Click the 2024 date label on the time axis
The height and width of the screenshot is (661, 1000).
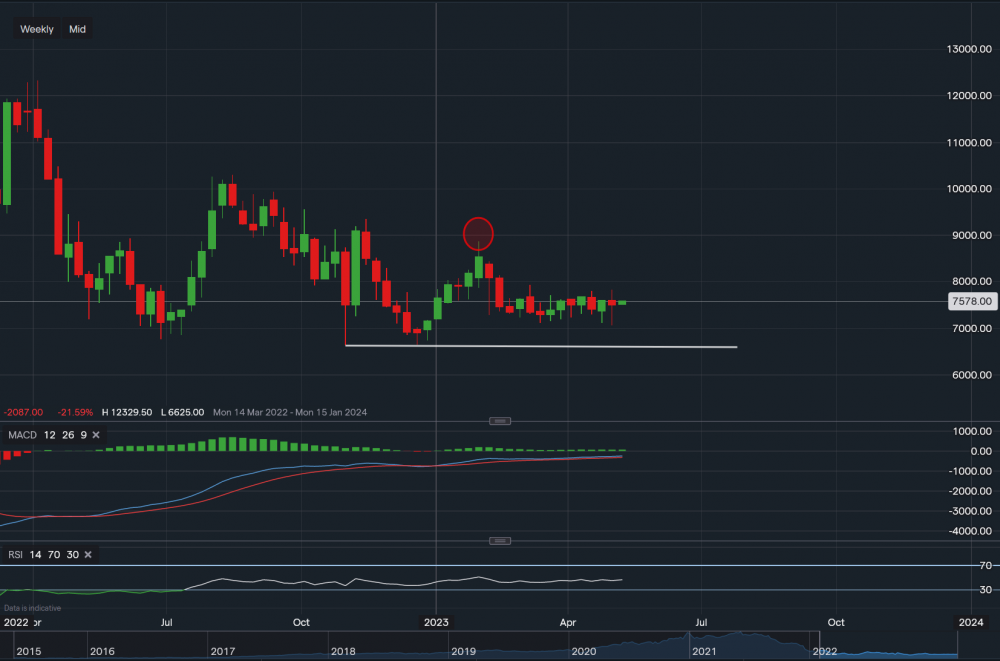970,622
